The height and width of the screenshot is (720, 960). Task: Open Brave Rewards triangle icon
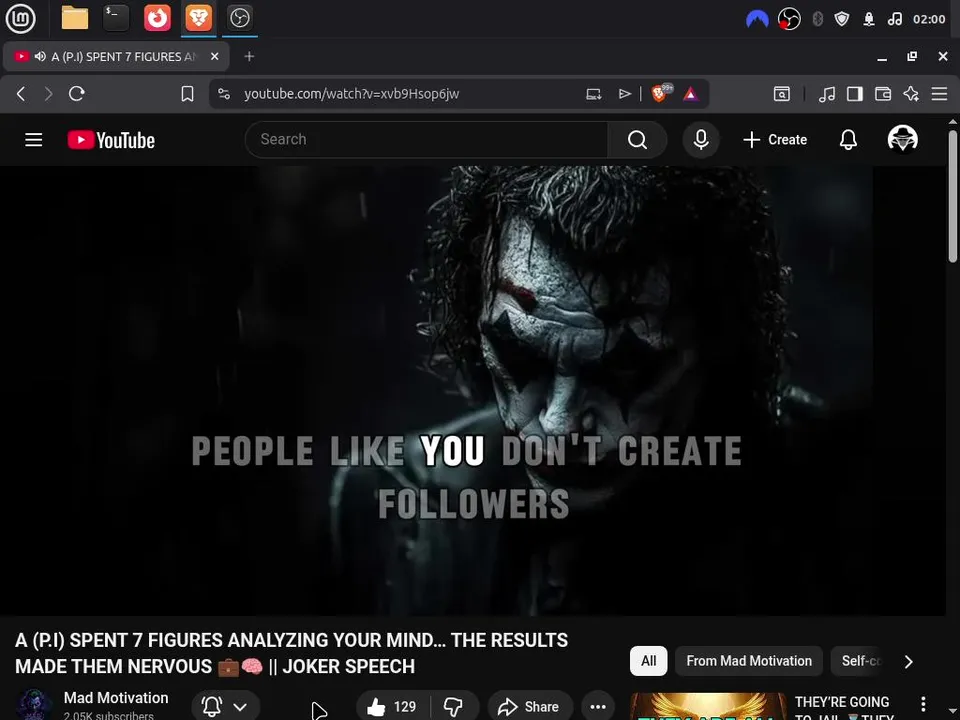(x=691, y=94)
